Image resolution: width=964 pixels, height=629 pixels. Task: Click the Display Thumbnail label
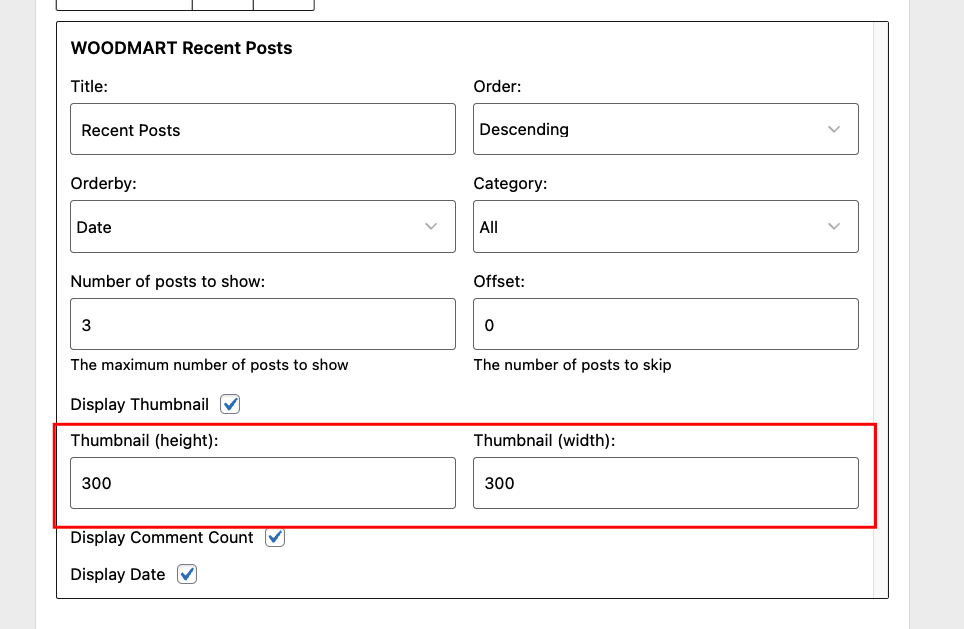click(140, 405)
